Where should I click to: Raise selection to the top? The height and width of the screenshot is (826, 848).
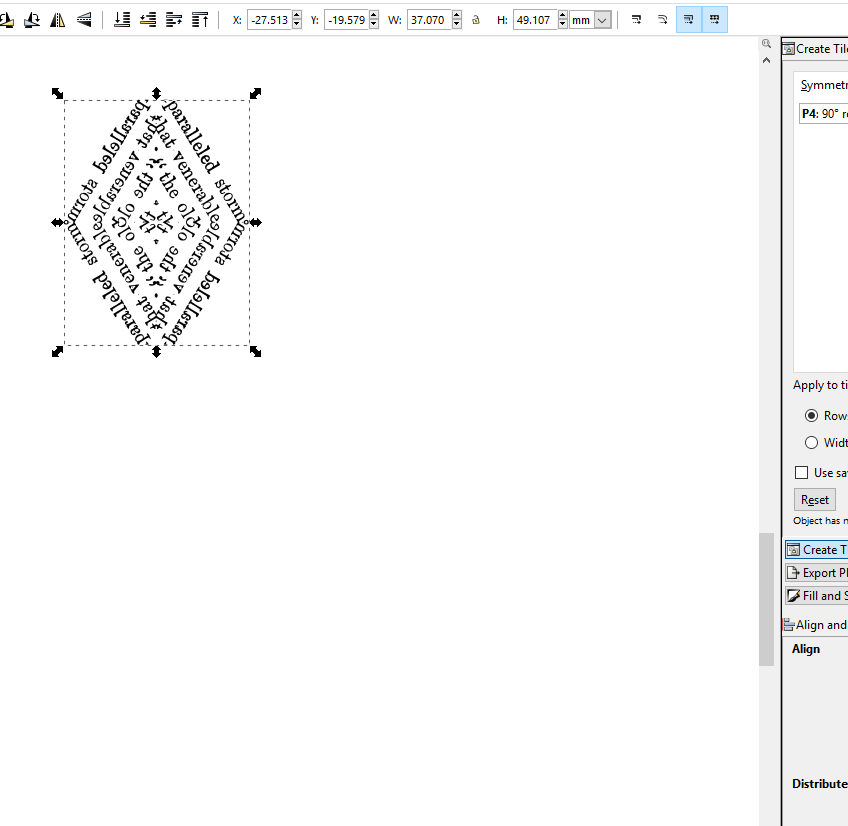click(x=200, y=18)
